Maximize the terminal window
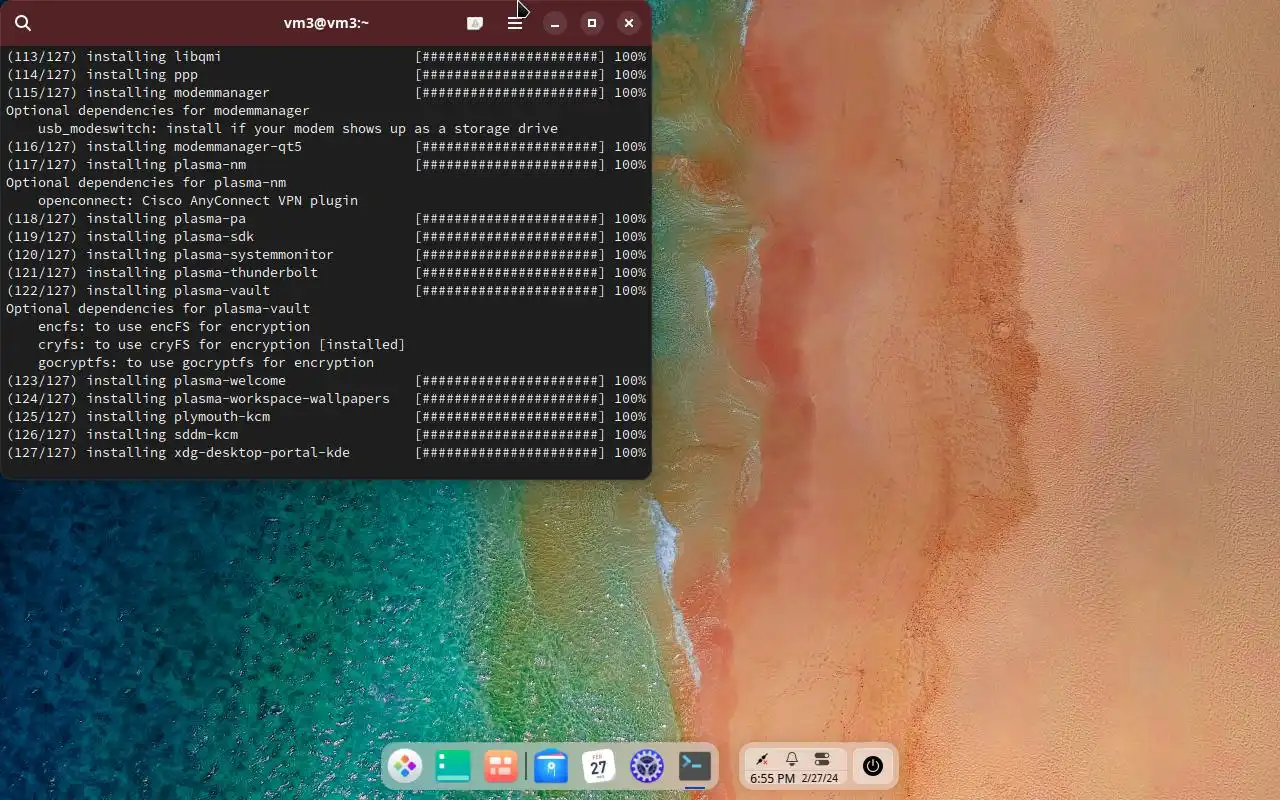 pos(592,23)
